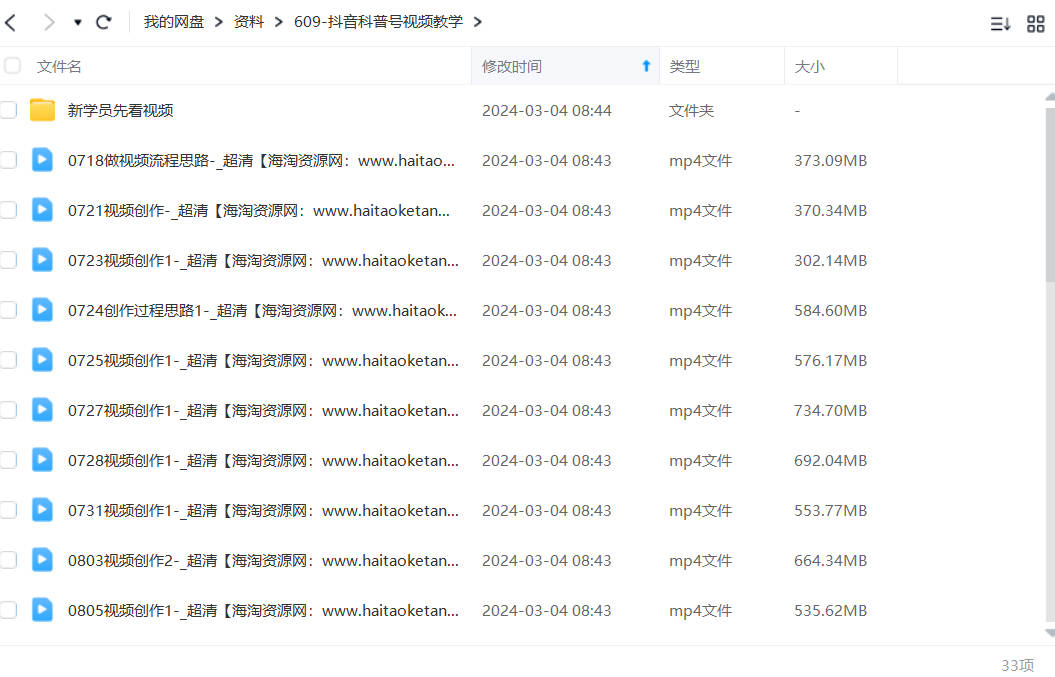Click the 2024-03-04 08:44 modified time
Screen dimensions: 1055x677
click(x=546, y=110)
